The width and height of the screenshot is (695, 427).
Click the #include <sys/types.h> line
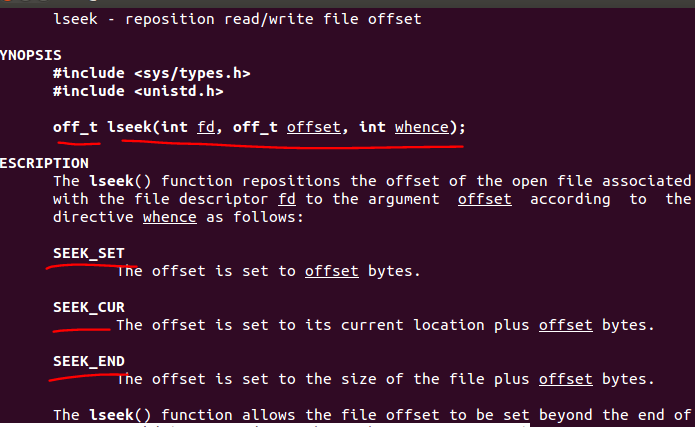point(151,73)
